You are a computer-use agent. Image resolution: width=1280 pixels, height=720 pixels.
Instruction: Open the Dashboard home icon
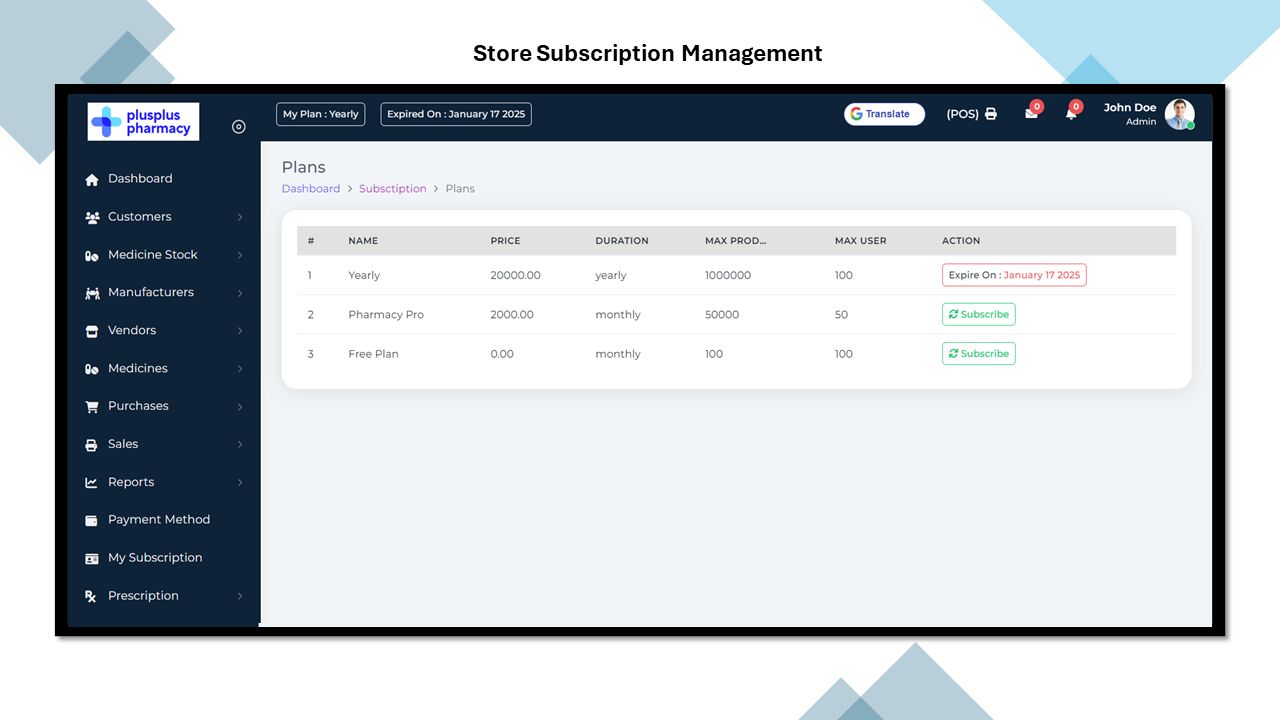[x=92, y=179]
